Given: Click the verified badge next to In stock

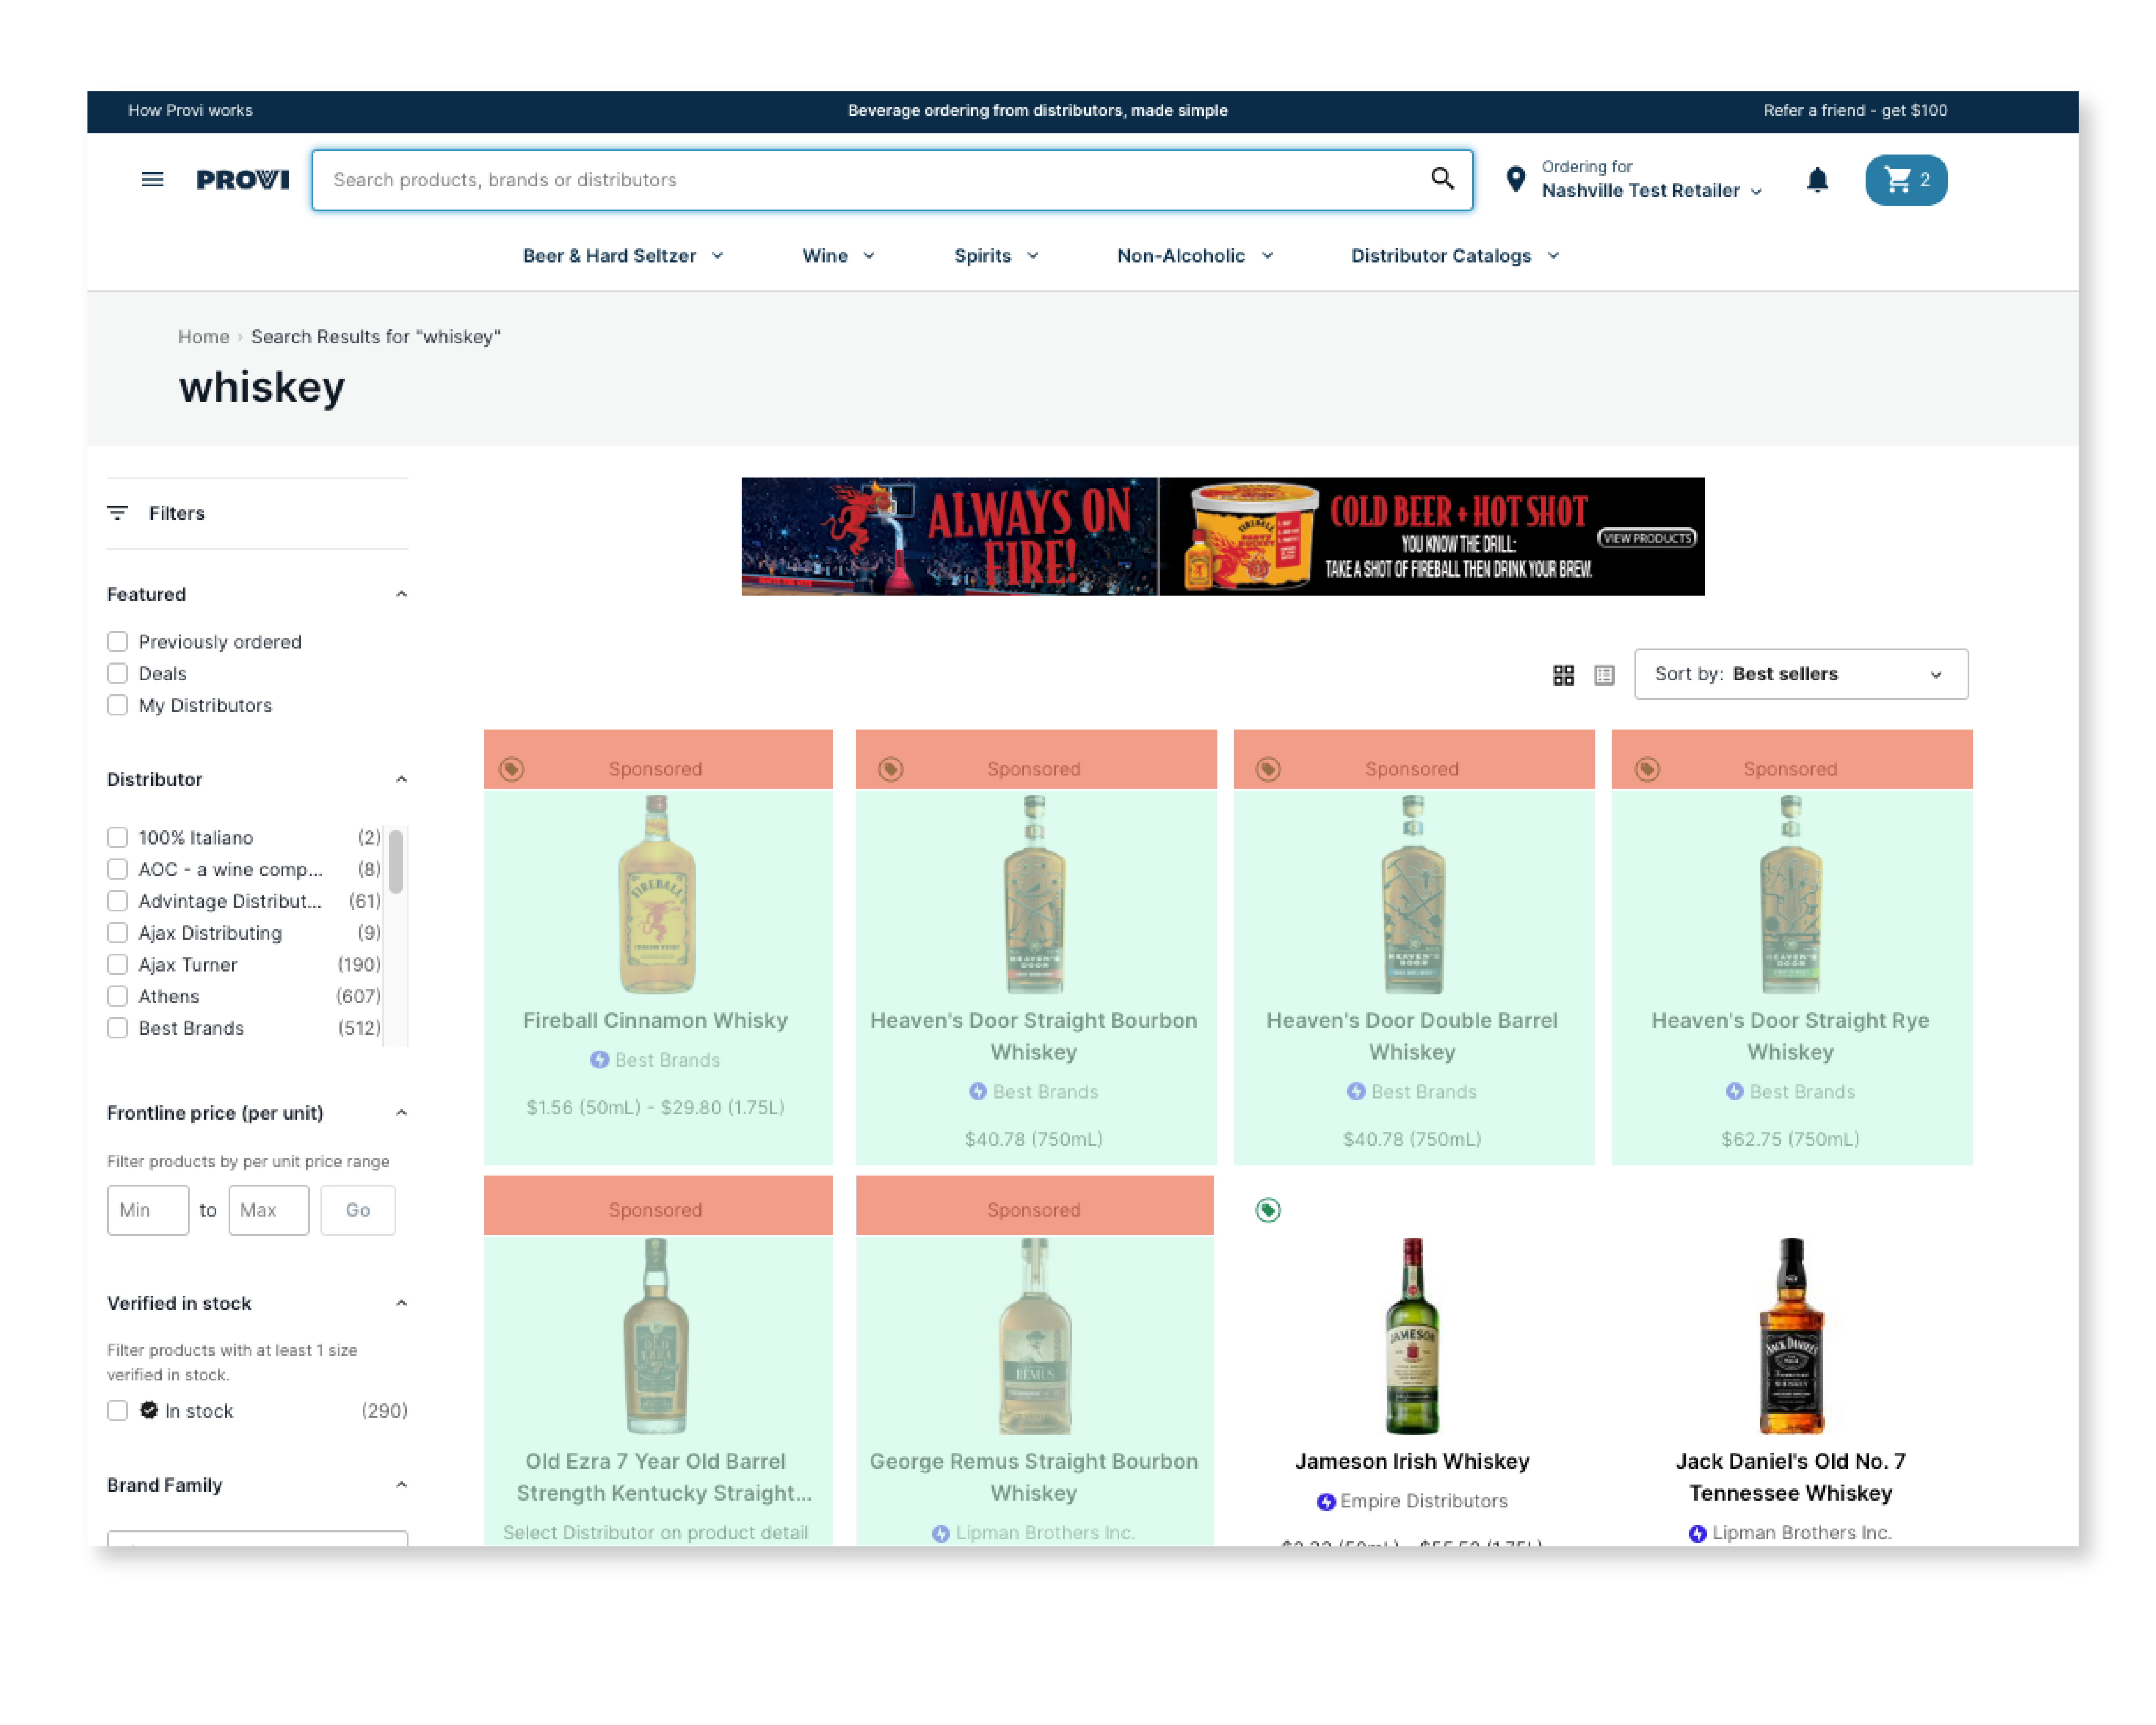Looking at the screenshot, I should point(149,1410).
